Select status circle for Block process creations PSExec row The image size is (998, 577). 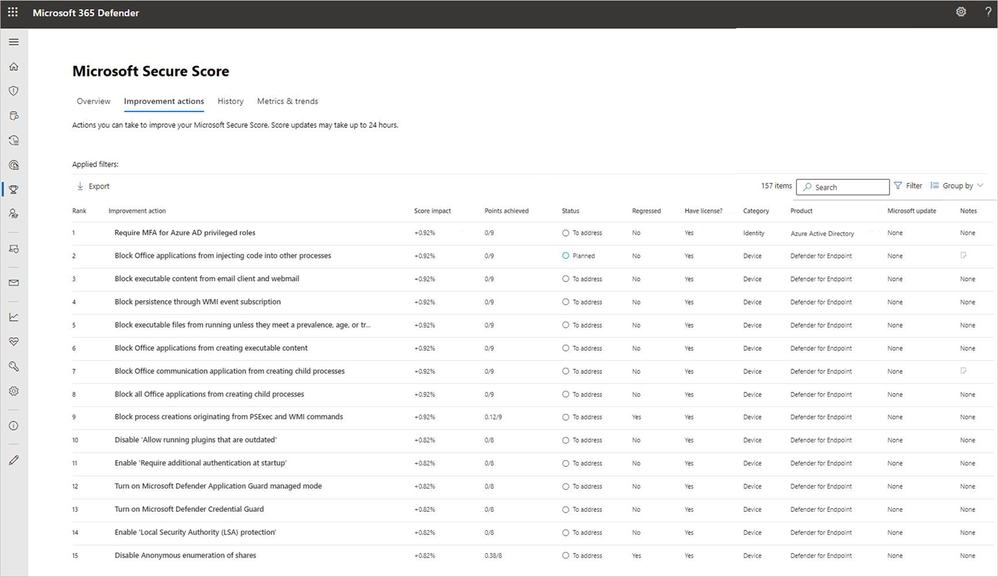pos(565,417)
